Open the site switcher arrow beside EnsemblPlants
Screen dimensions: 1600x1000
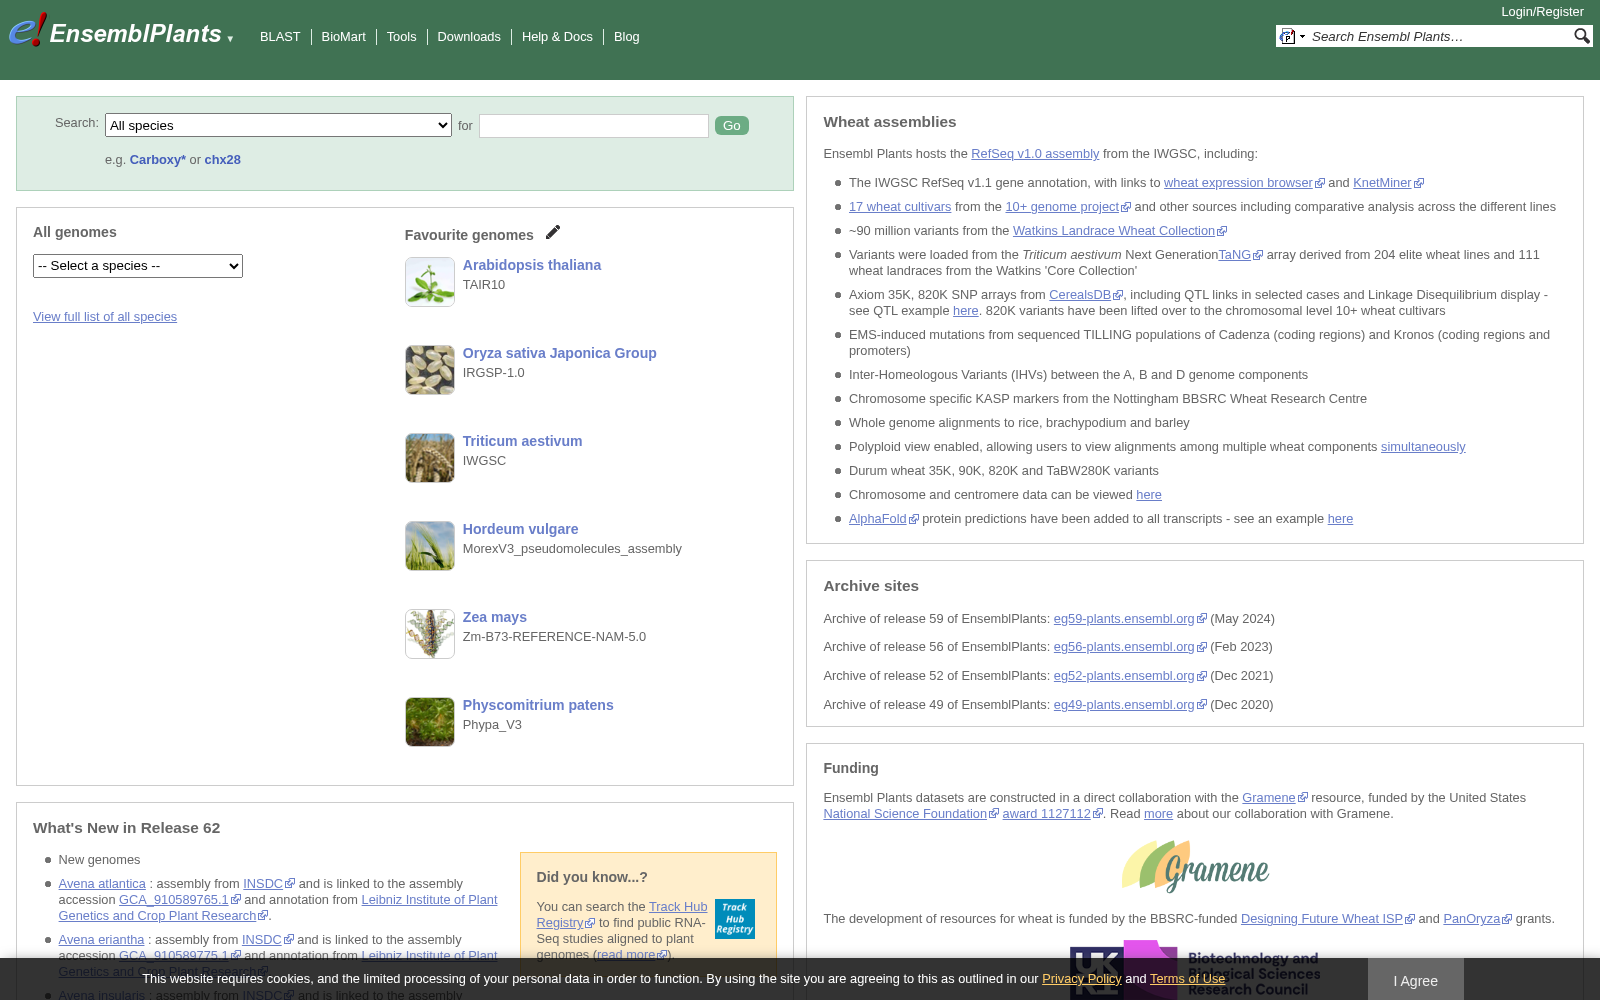pos(230,39)
